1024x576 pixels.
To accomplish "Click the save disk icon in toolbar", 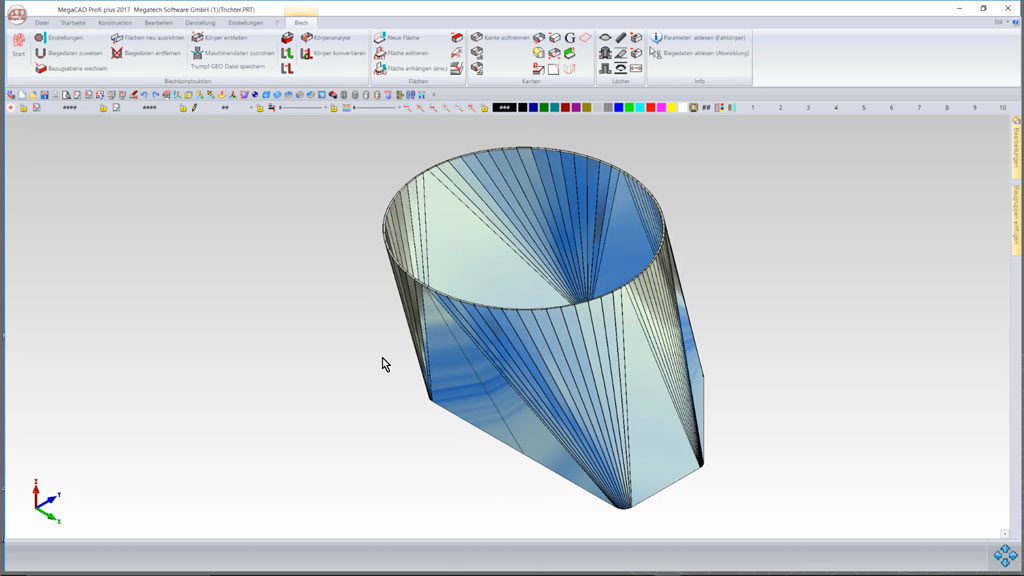I will click(x=44, y=95).
